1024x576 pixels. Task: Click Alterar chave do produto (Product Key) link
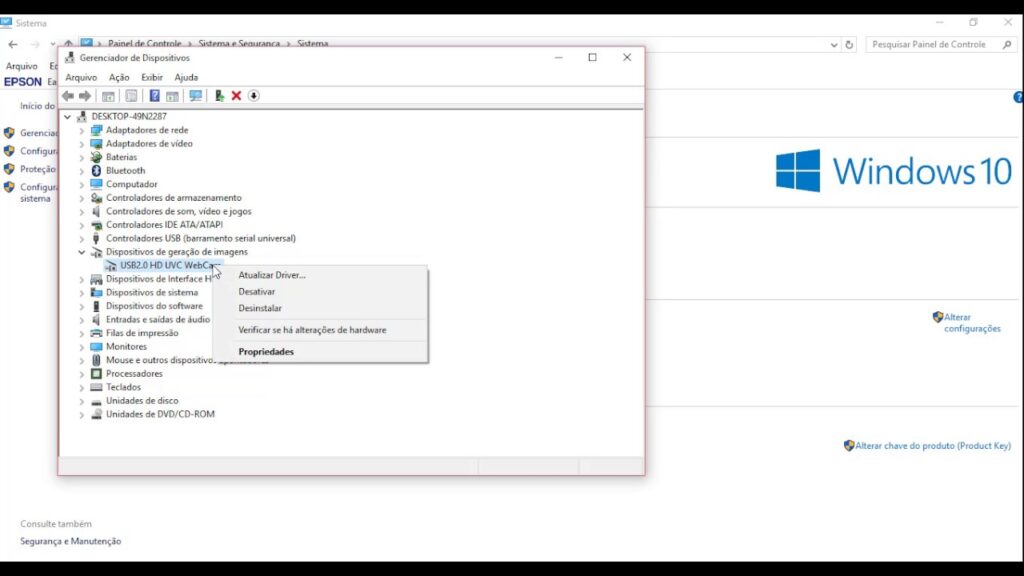pos(933,445)
